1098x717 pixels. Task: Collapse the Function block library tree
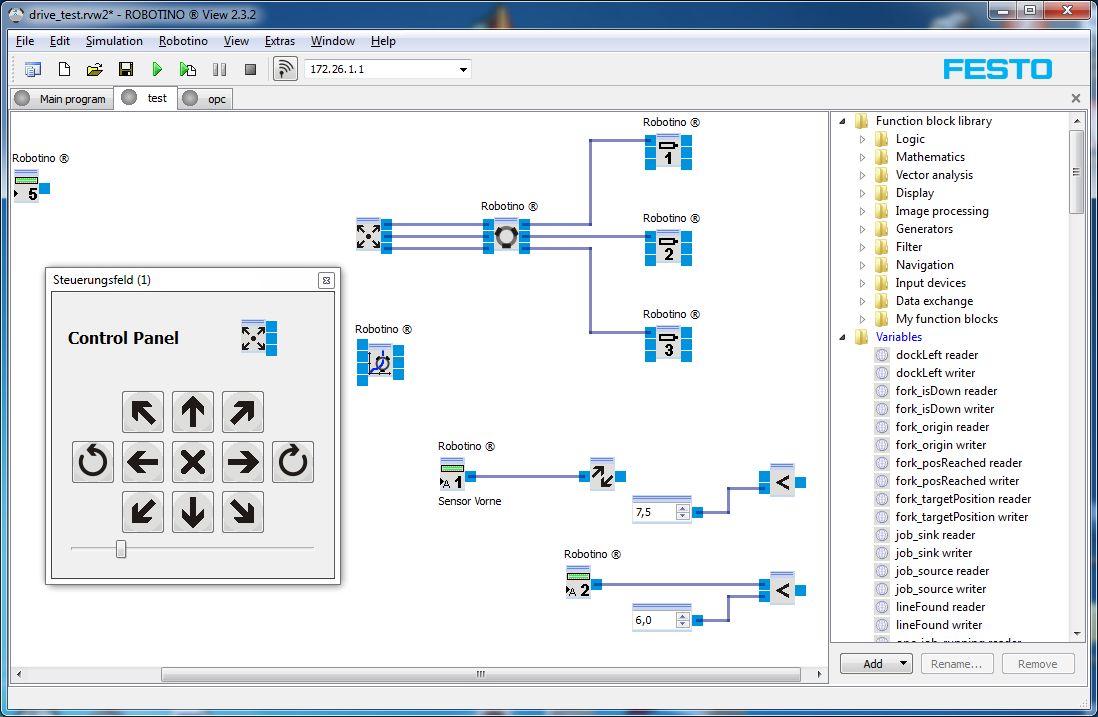pyautogui.click(x=842, y=121)
